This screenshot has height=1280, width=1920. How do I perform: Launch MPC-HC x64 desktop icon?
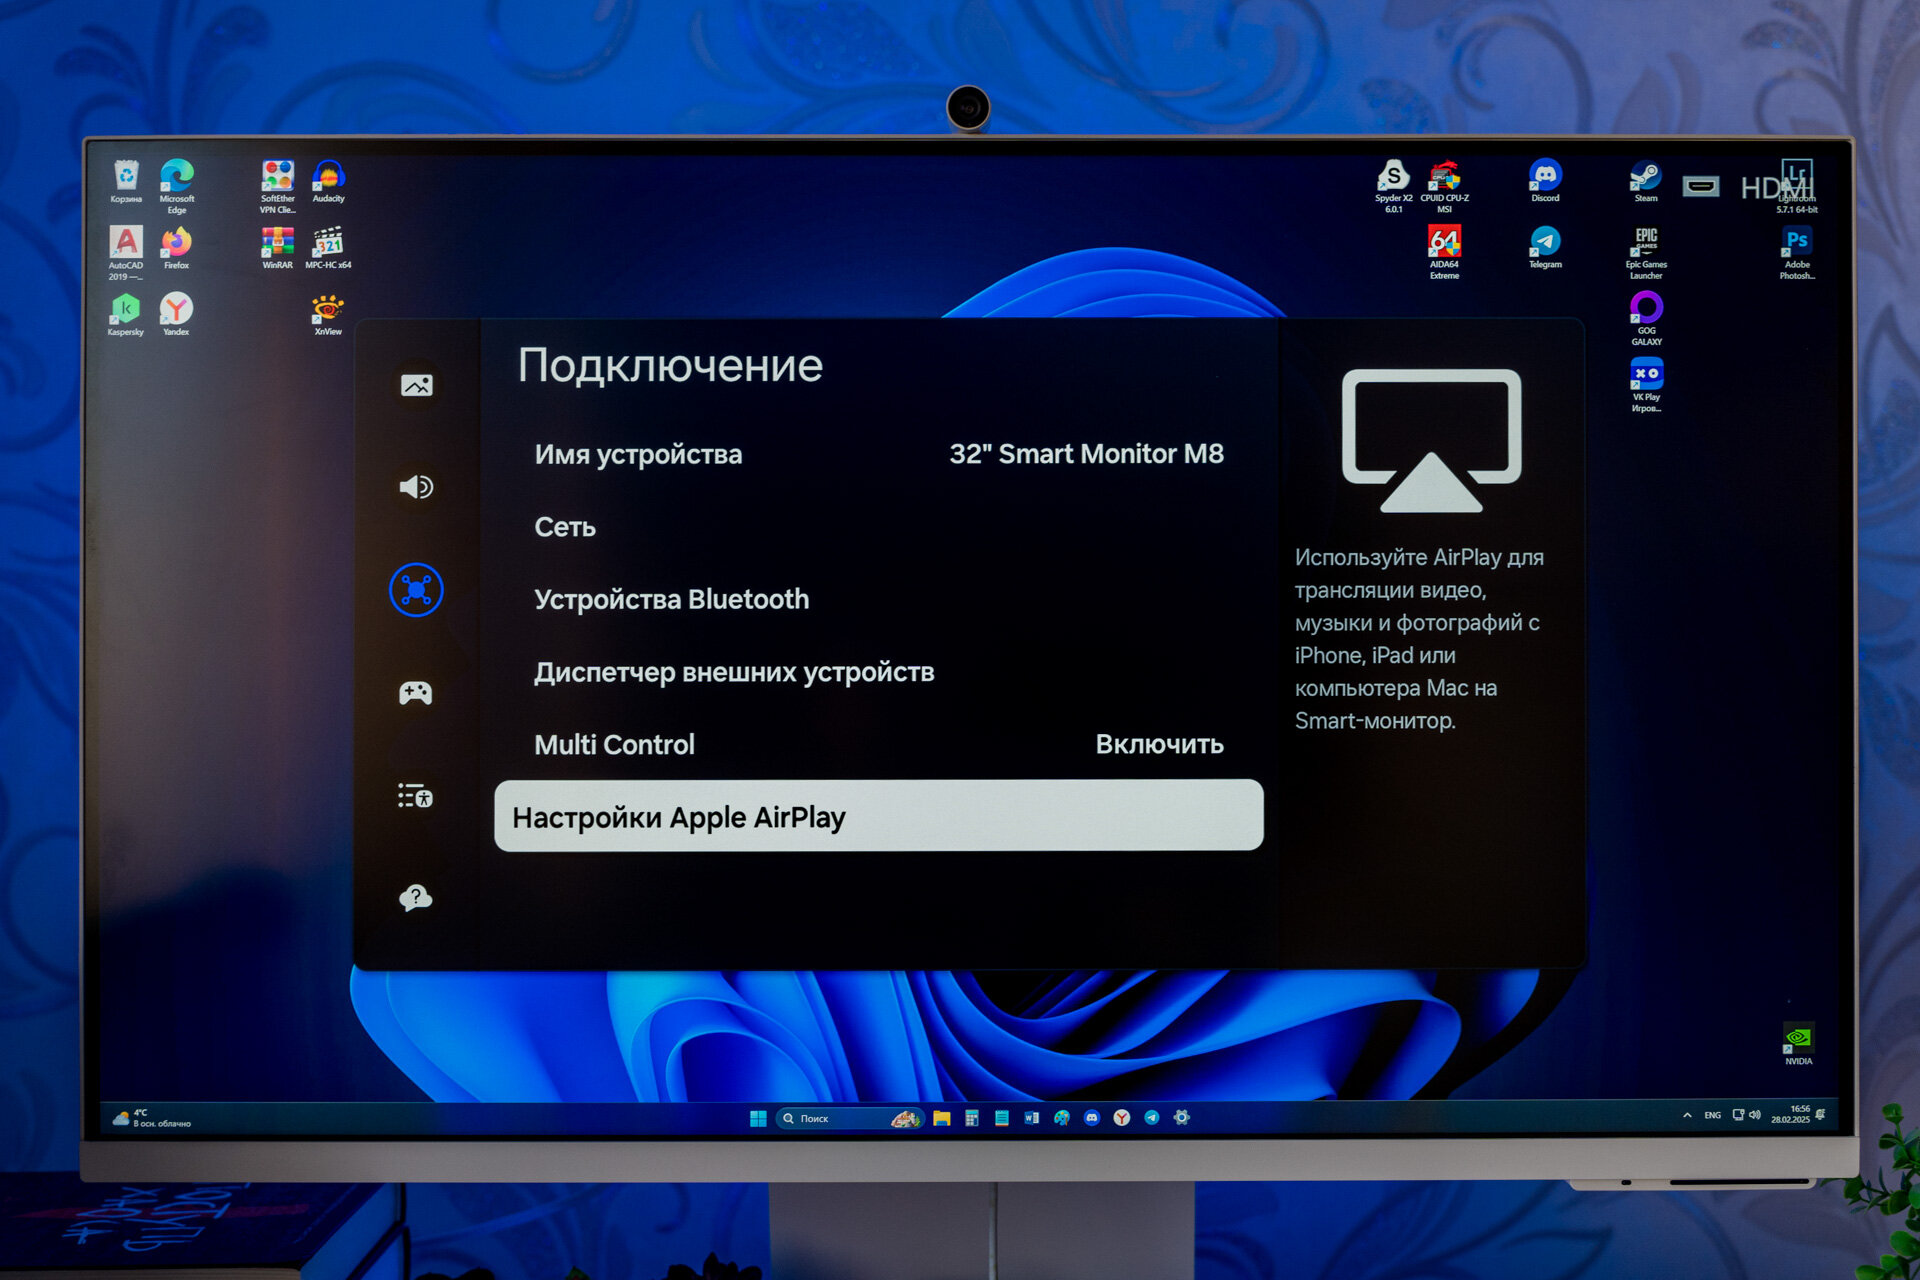click(328, 248)
